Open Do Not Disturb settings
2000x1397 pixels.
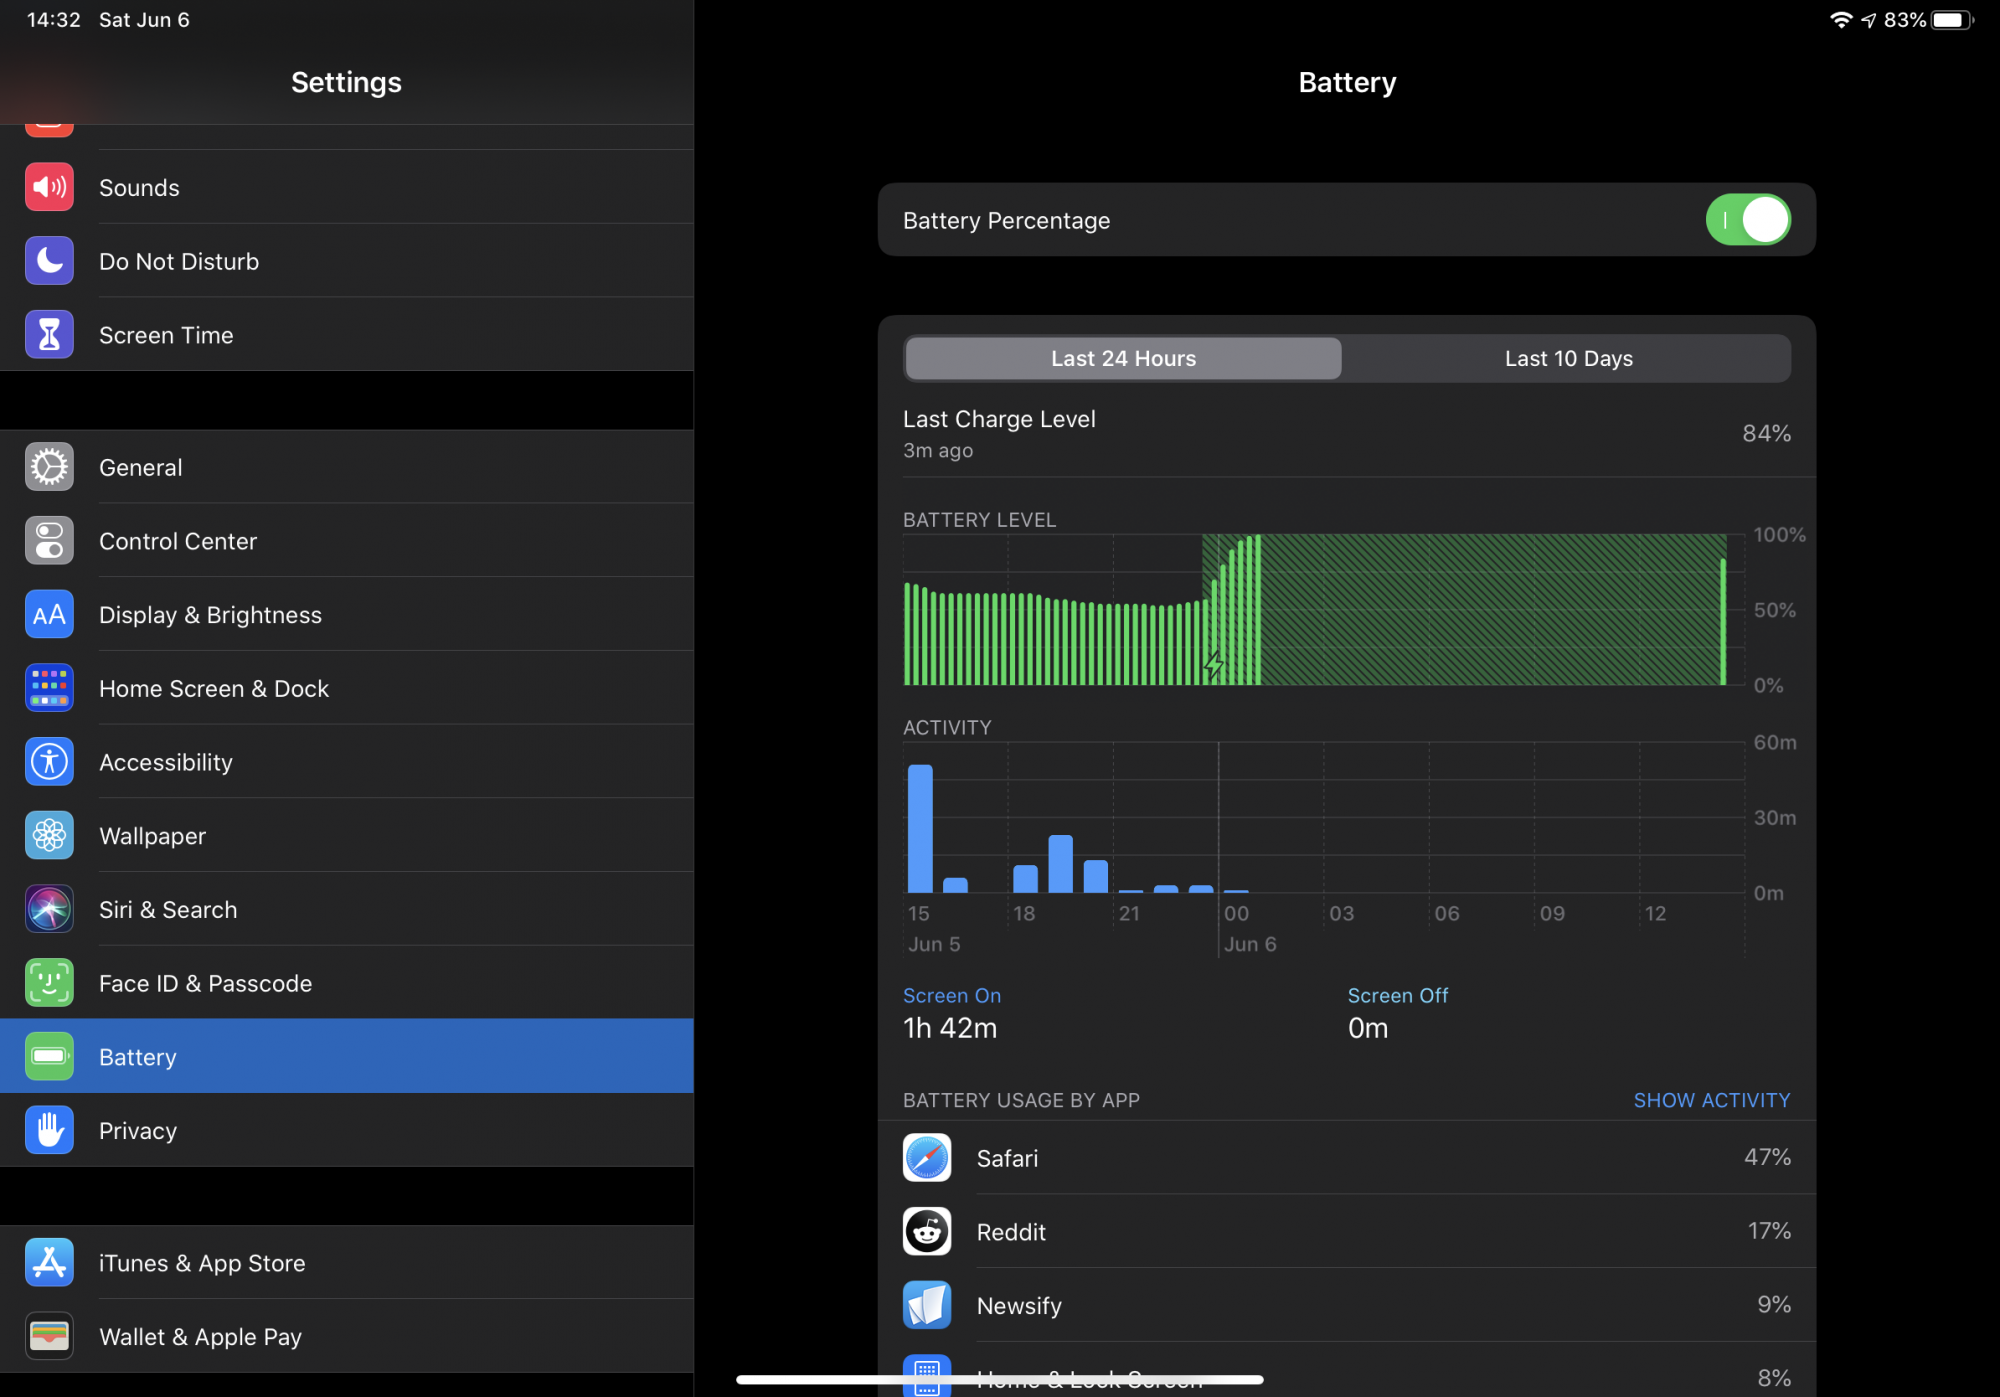pyautogui.click(x=347, y=261)
